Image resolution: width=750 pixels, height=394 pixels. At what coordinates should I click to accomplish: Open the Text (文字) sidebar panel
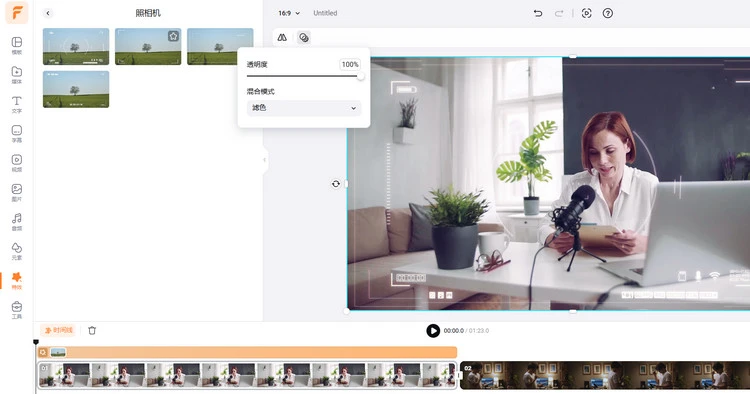(17, 104)
